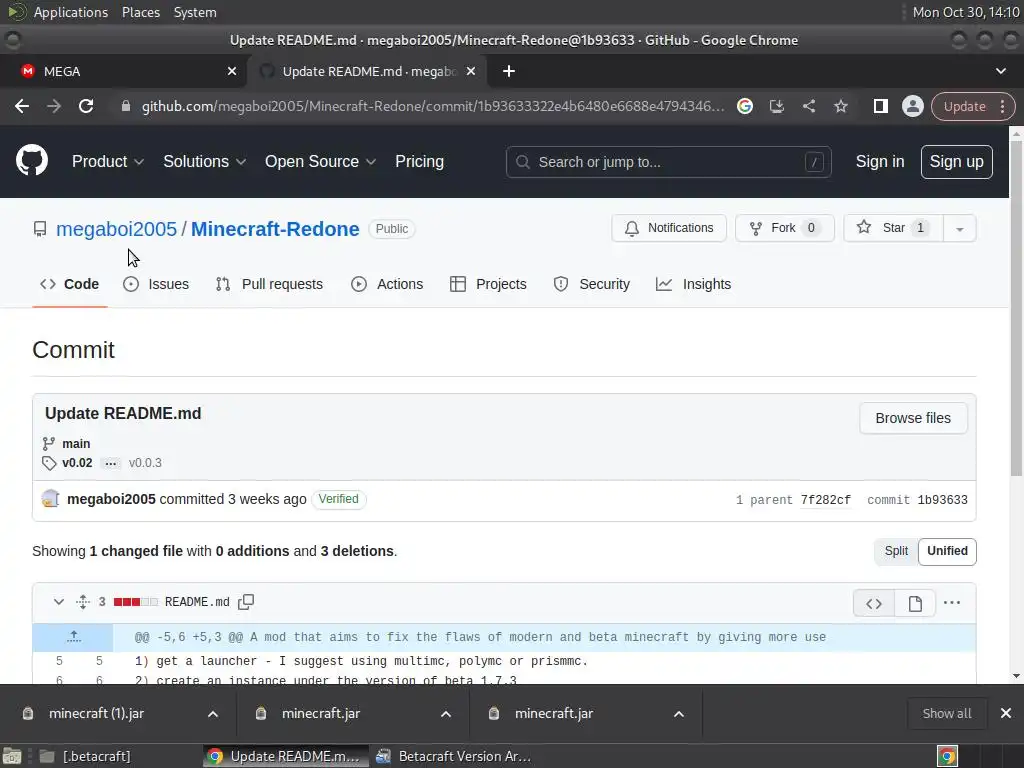Go back using the browser back arrow
Viewport: 1024px width, 768px height.
(22, 106)
